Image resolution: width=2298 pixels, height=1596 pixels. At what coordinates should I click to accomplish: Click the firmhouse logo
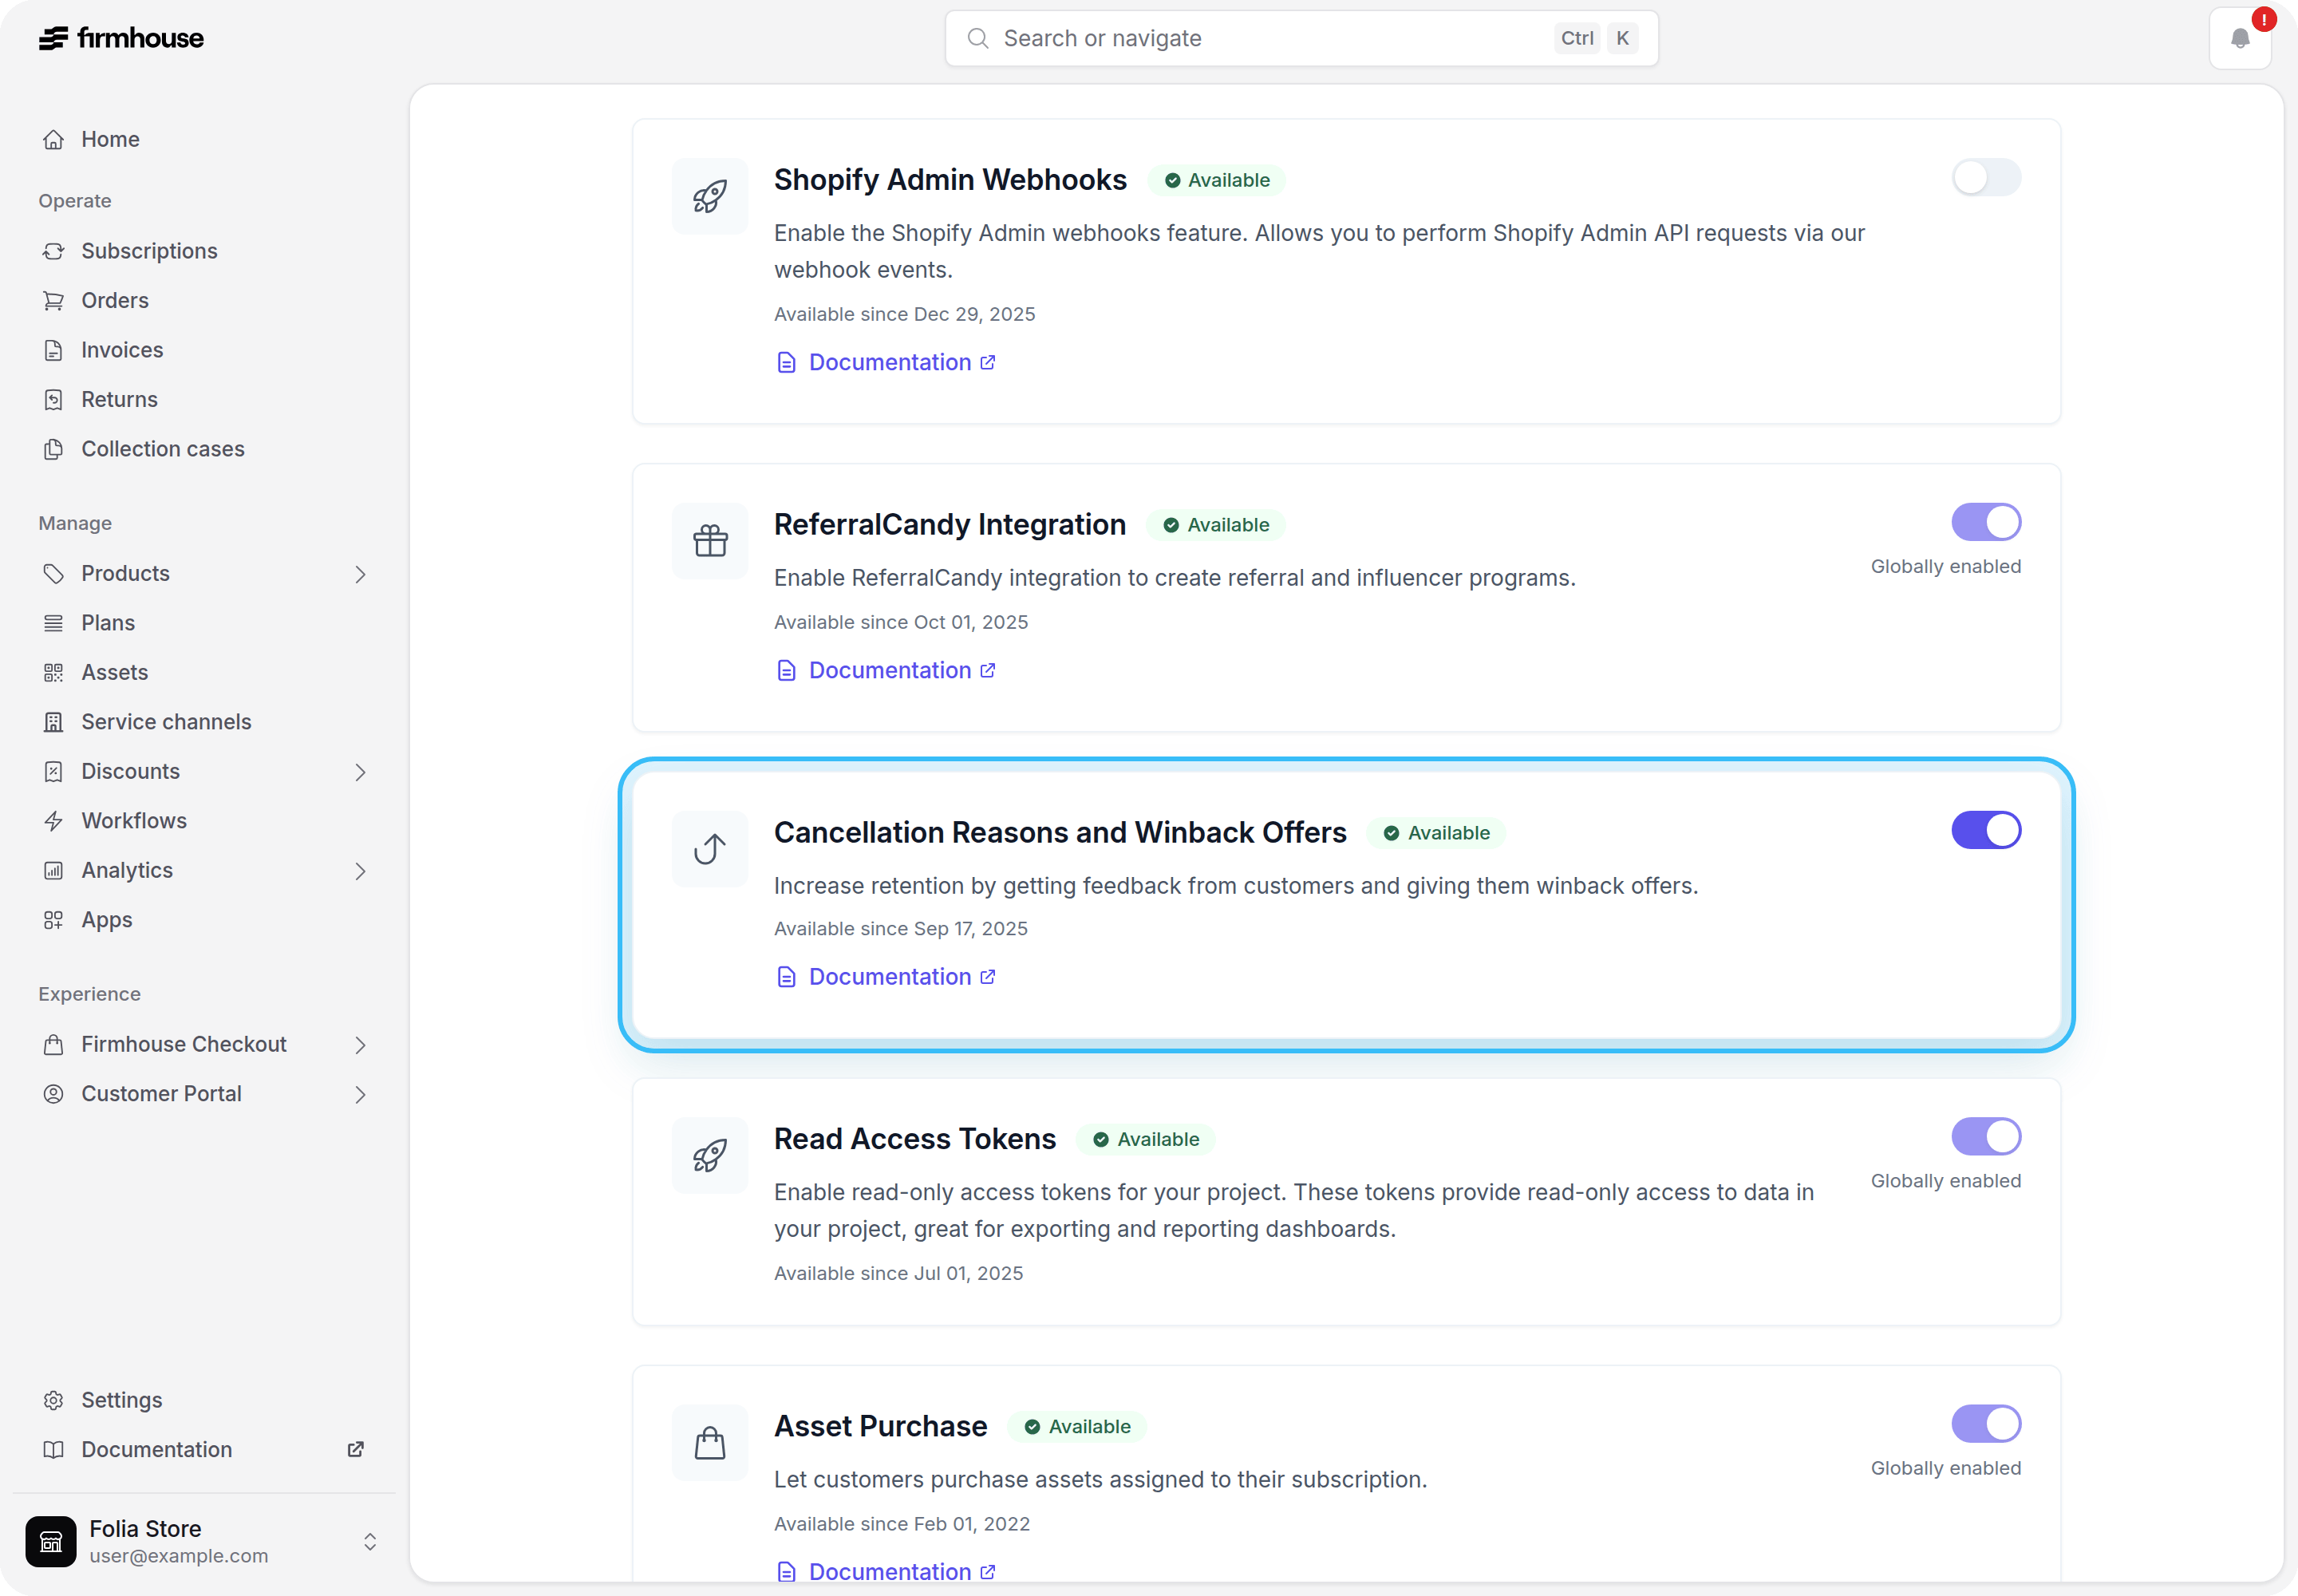click(121, 38)
